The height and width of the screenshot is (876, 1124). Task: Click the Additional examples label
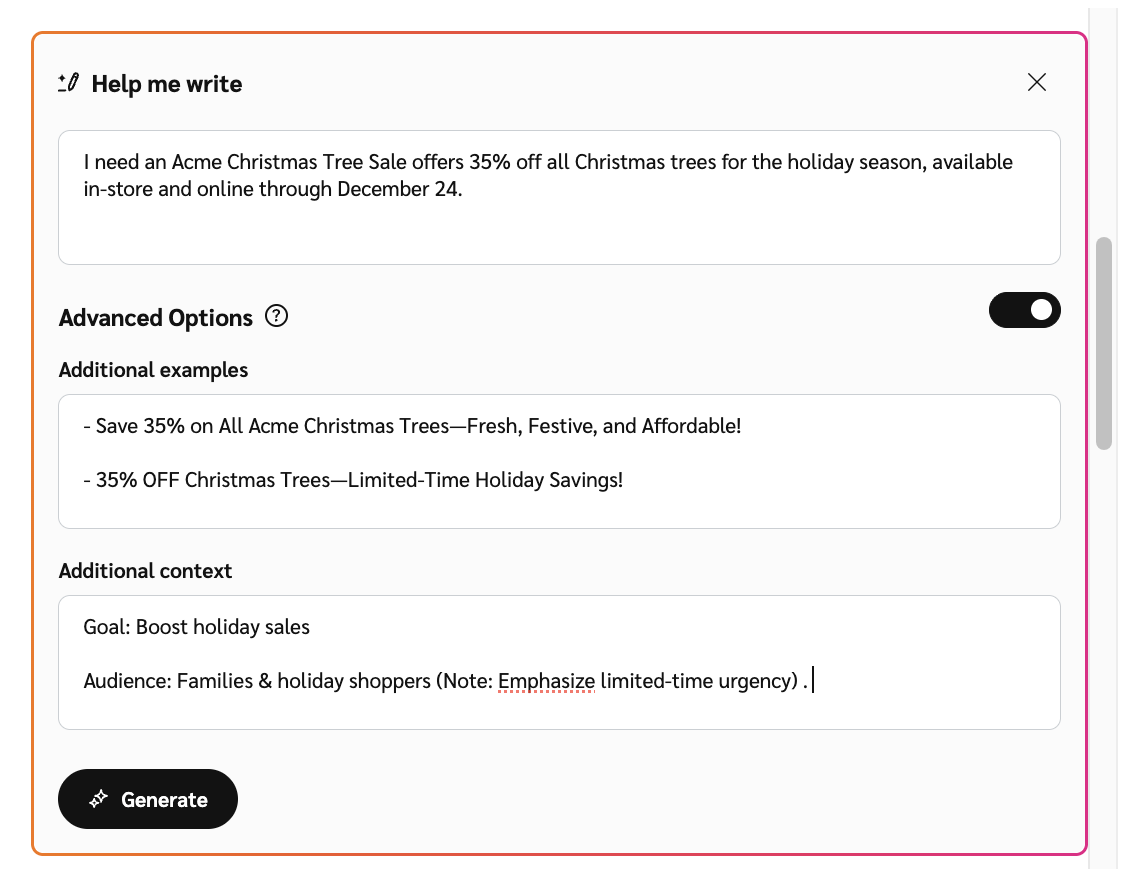click(x=153, y=370)
